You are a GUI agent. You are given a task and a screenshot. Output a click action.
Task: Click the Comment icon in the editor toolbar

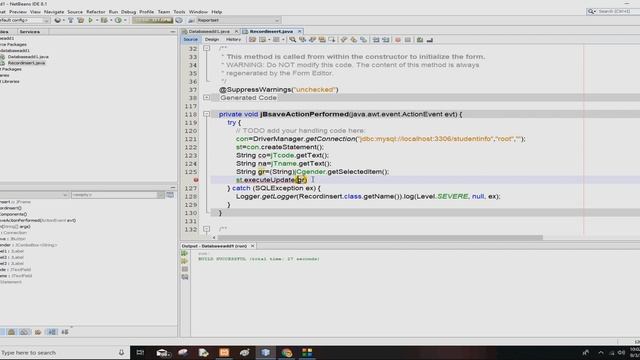pyautogui.click(x=420, y=40)
